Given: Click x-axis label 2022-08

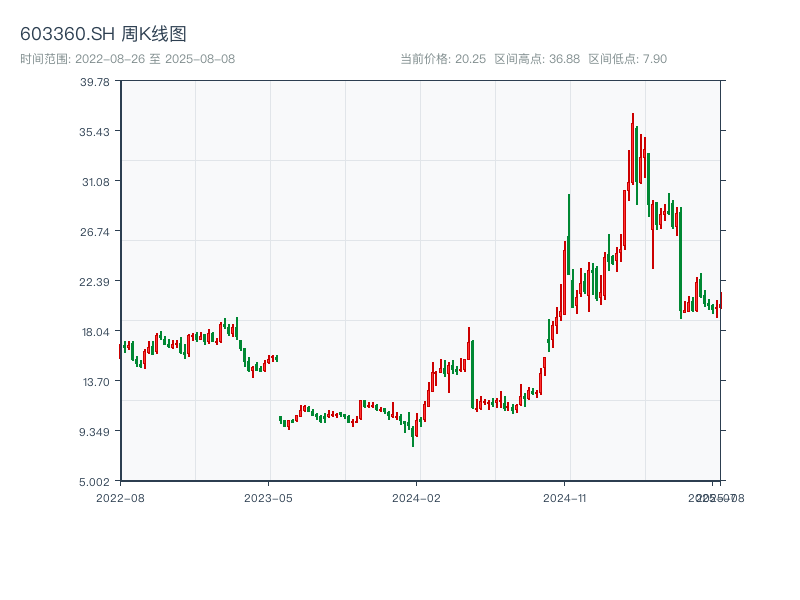Looking at the screenshot, I should click(x=120, y=498).
